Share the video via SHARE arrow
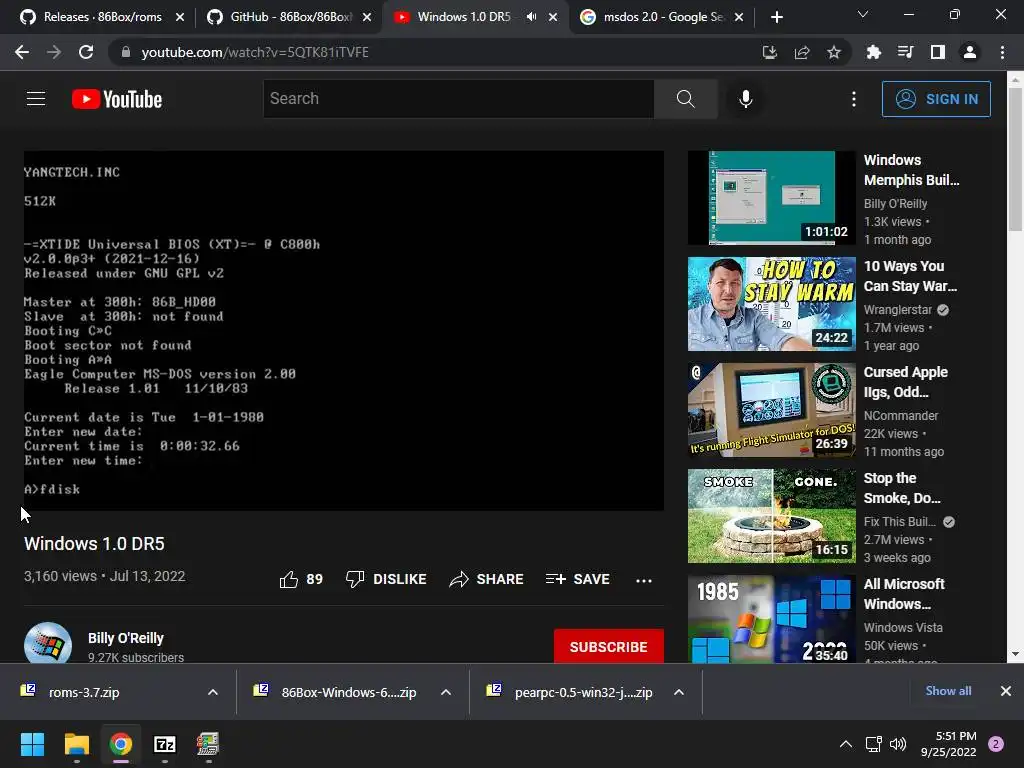Viewport: 1024px width, 768px height. [x=487, y=579]
